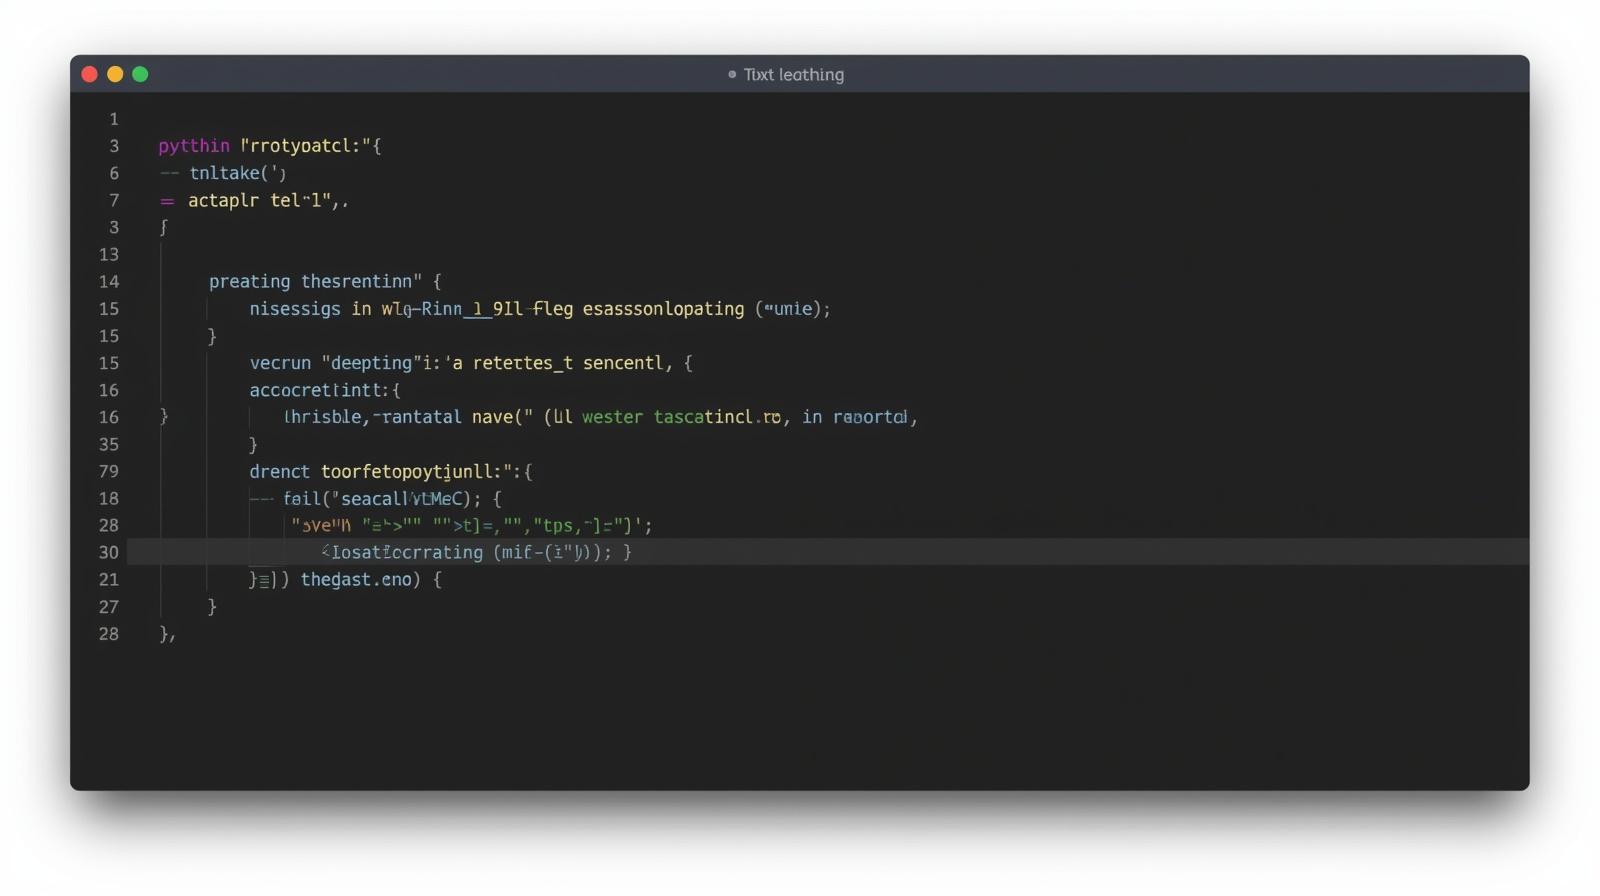Click the word "lhrisble"
This screenshot has width=1600, height=896.
[322, 417]
